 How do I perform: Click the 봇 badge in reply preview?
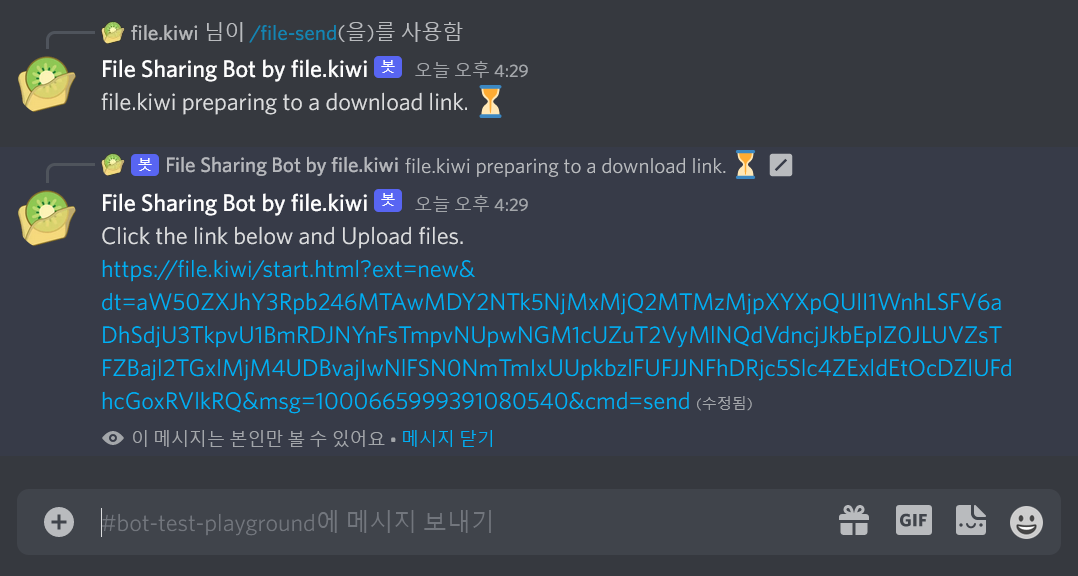[x=145, y=165]
